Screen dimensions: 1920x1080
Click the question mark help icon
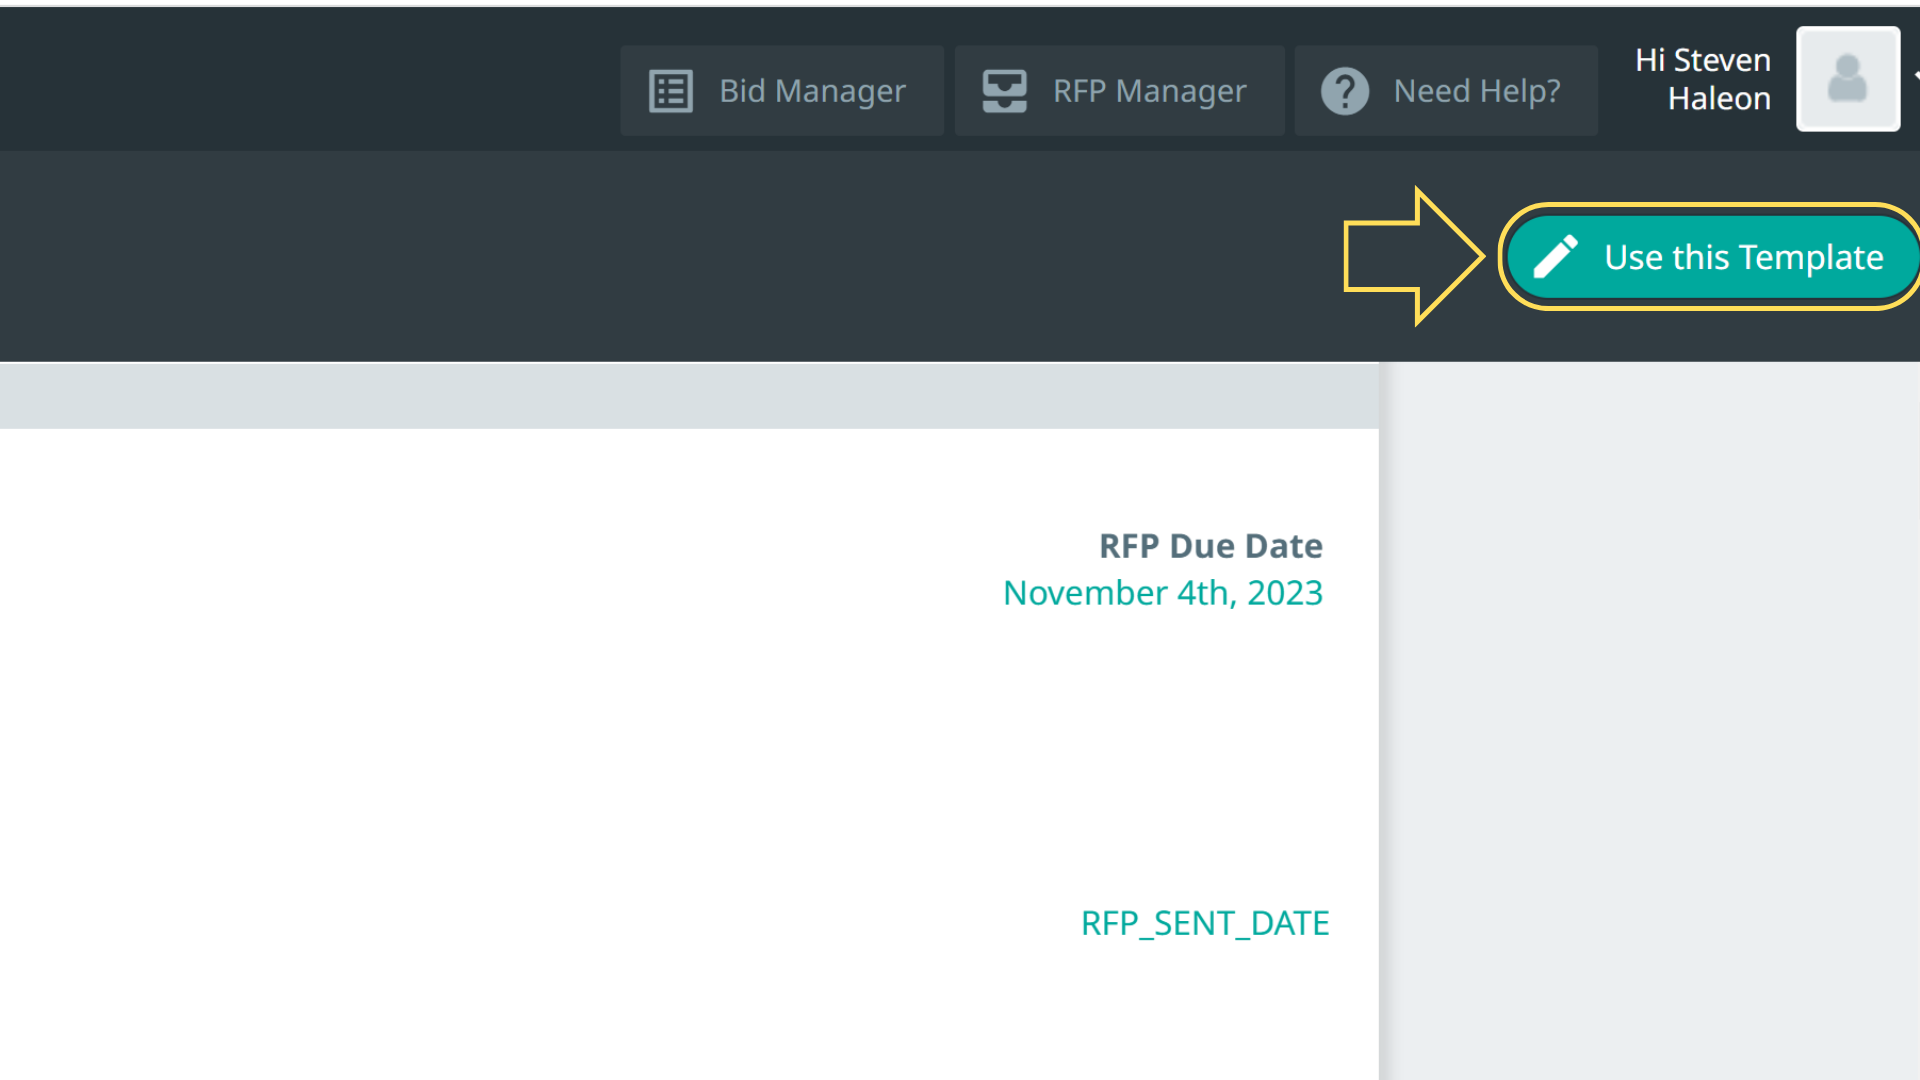click(1344, 91)
